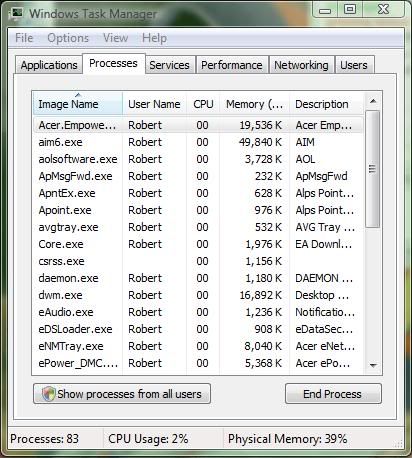The height and width of the screenshot is (458, 412).
Task: Click the EA Downl... description cell
Action: point(323,244)
